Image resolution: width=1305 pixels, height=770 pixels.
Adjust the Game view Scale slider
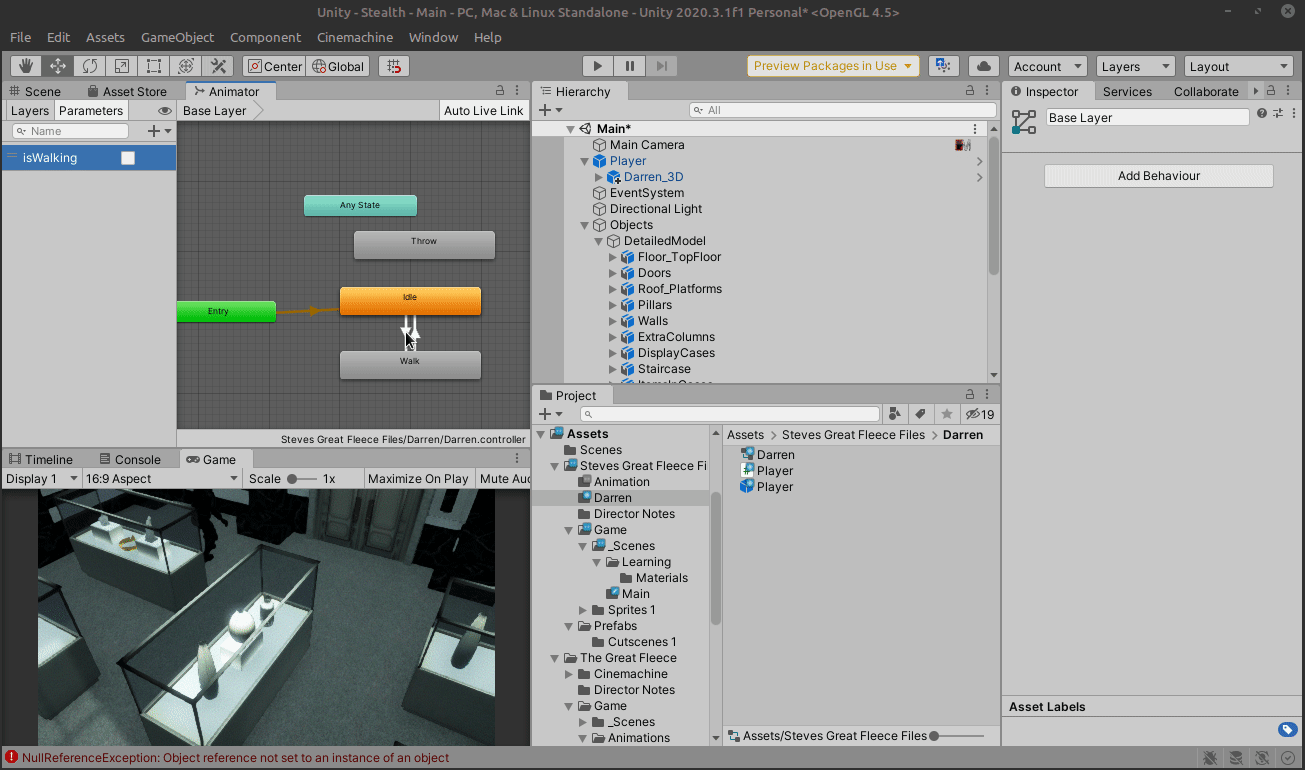coord(300,479)
